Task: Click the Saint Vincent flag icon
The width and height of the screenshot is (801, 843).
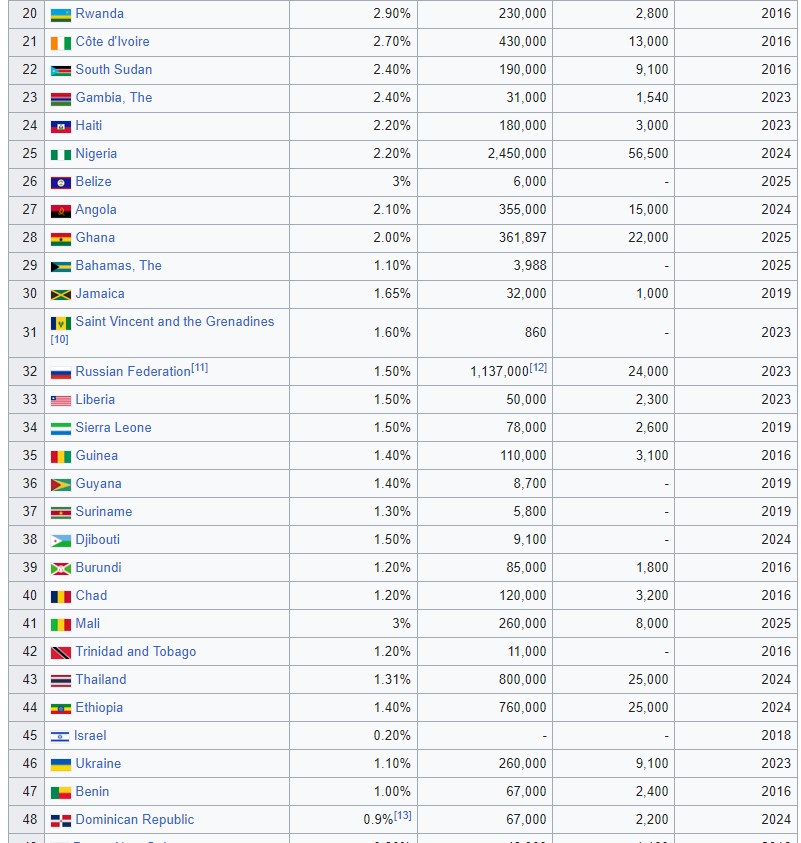Action: pyautogui.click(x=61, y=323)
